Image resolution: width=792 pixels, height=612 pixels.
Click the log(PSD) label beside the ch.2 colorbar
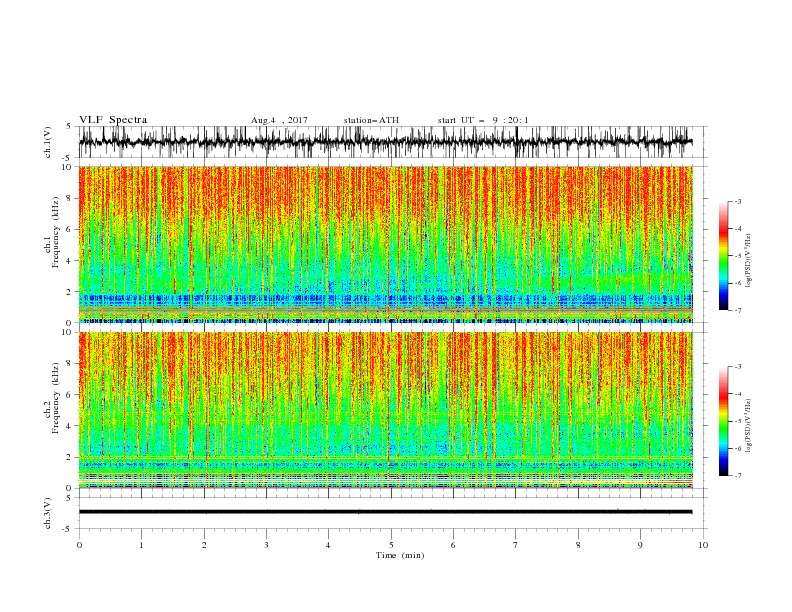[x=748, y=425]
